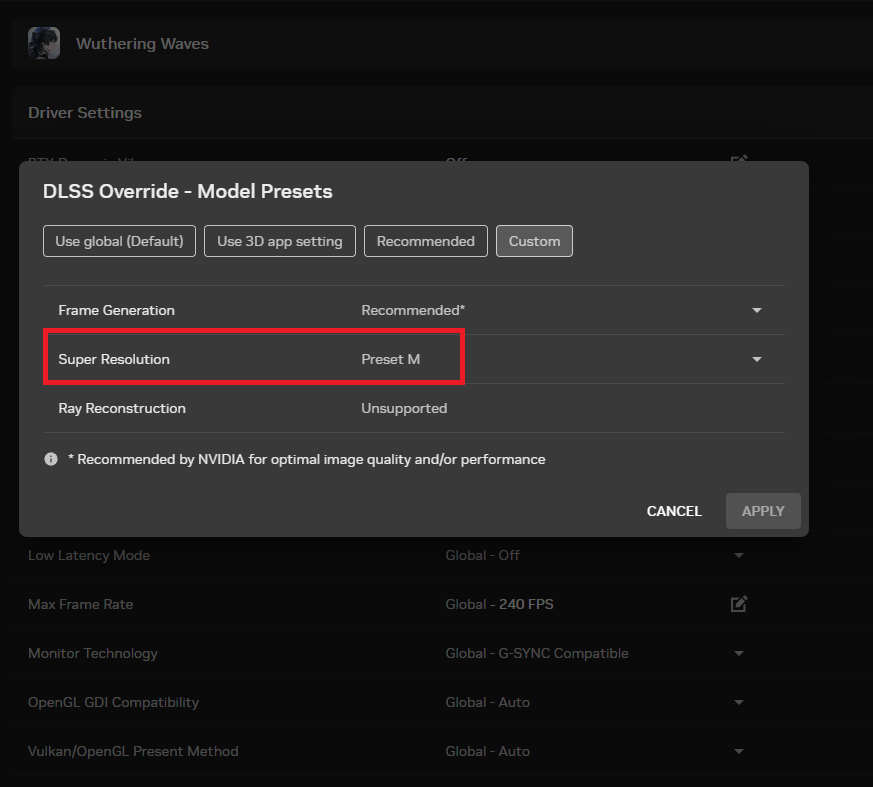Click the OpenGL GDI Compatibility label

pos(114,702)
